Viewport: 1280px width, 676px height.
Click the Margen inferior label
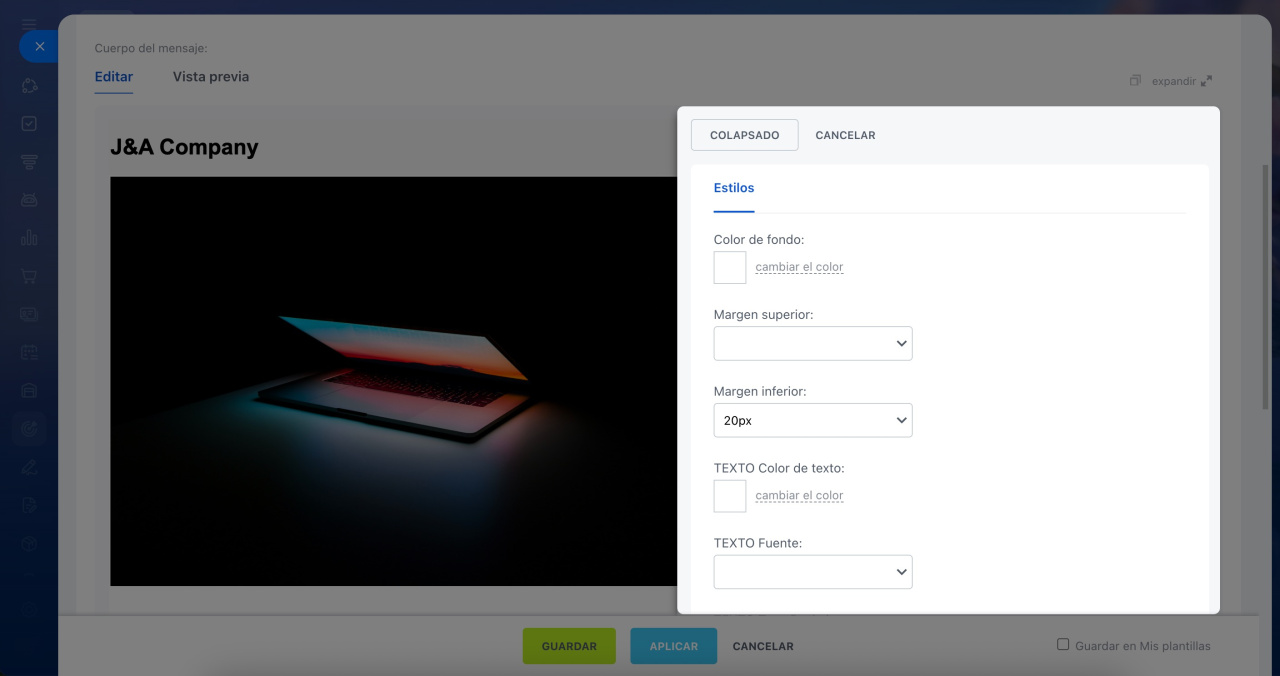(x=760, y=392)
